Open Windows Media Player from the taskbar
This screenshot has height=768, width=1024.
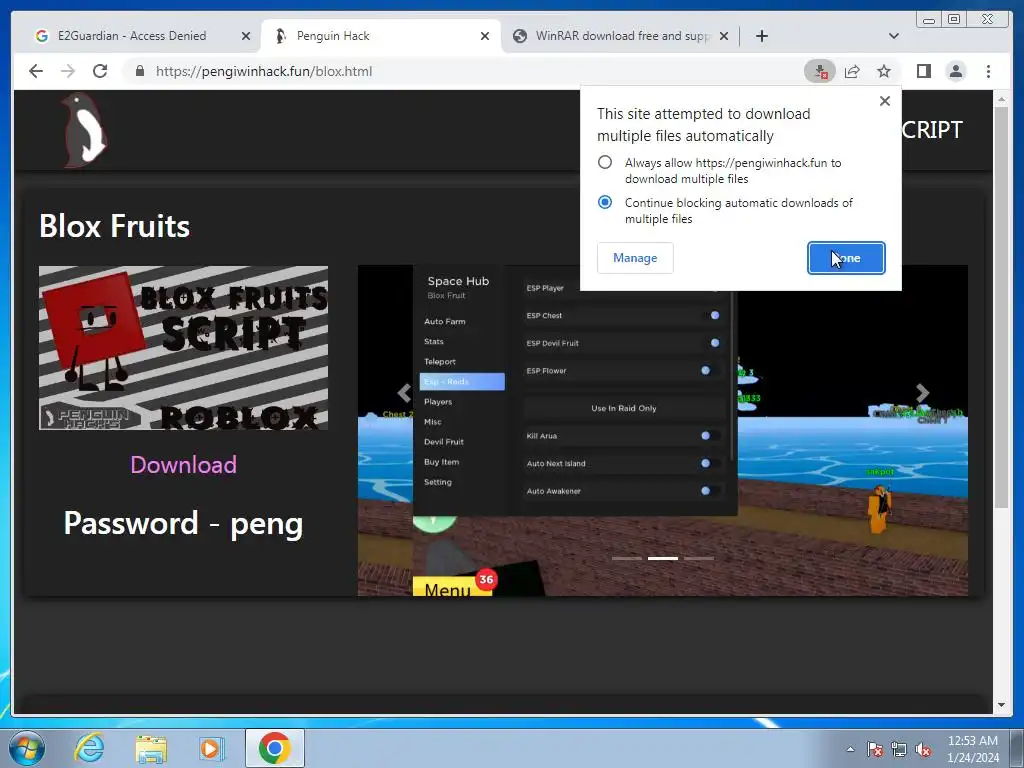(x=210, y=748)
